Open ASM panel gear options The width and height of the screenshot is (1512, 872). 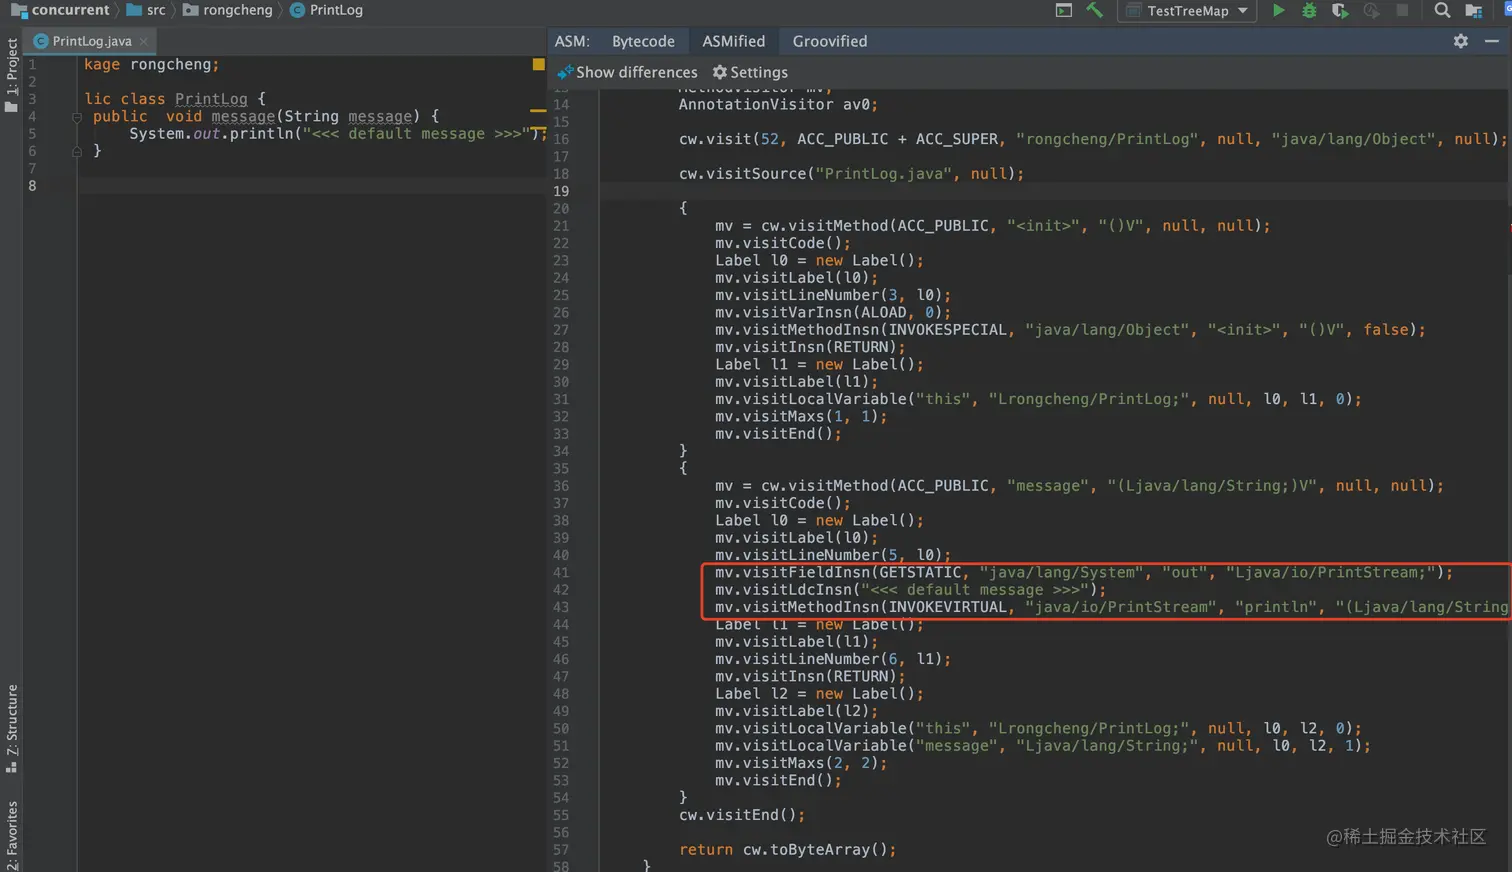1461,41
